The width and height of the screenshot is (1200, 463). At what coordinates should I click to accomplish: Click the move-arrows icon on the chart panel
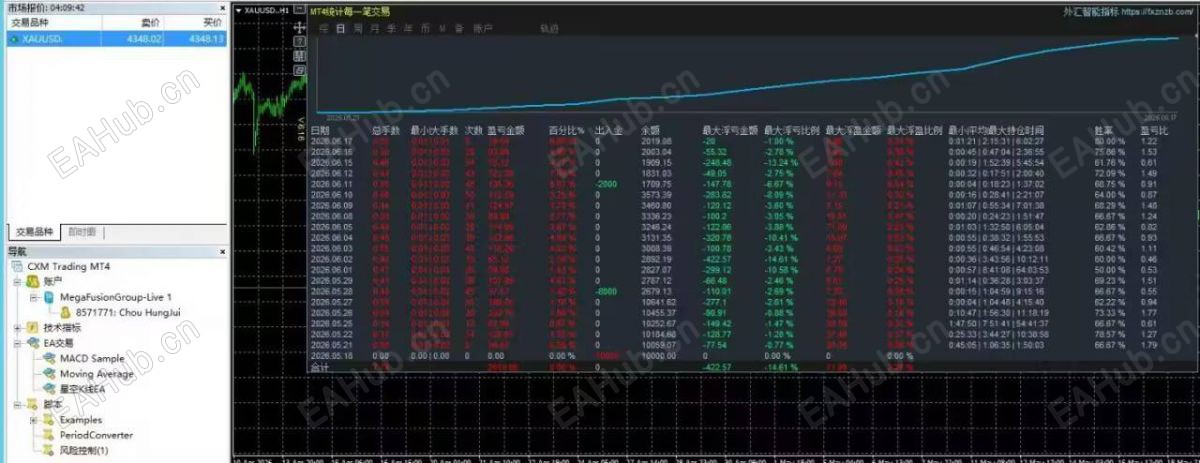pyautogui.click(x=300, y=29)
